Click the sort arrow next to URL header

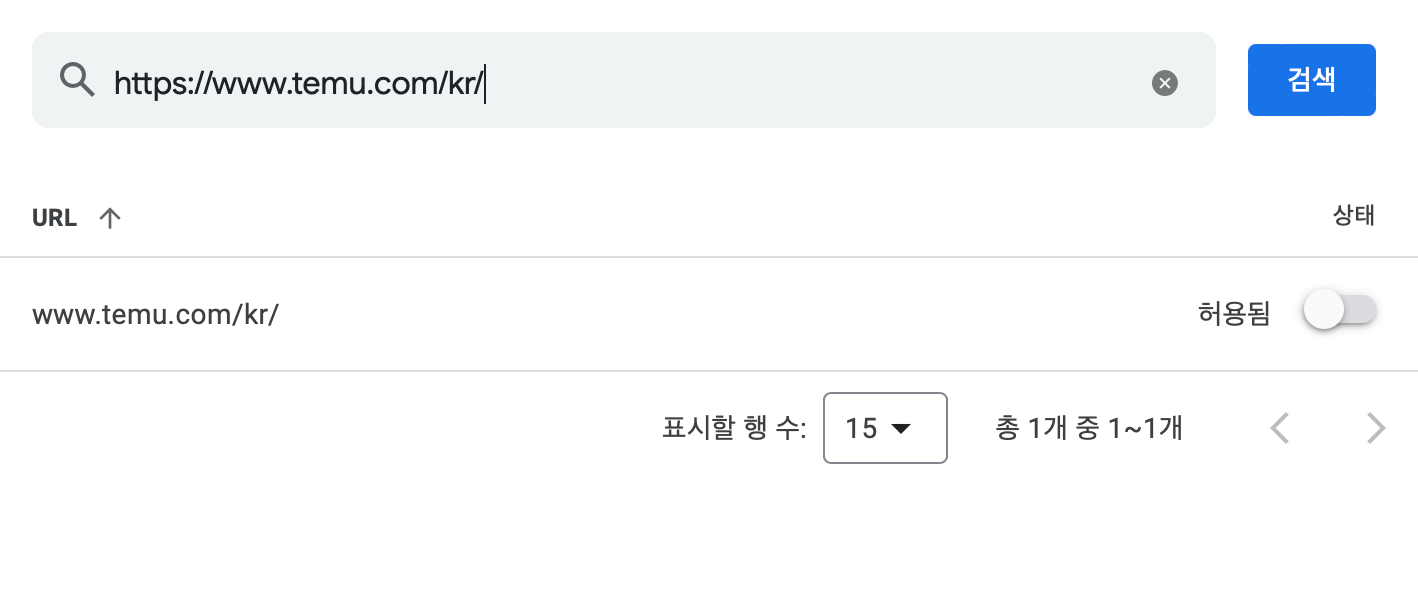click(110, 217)
